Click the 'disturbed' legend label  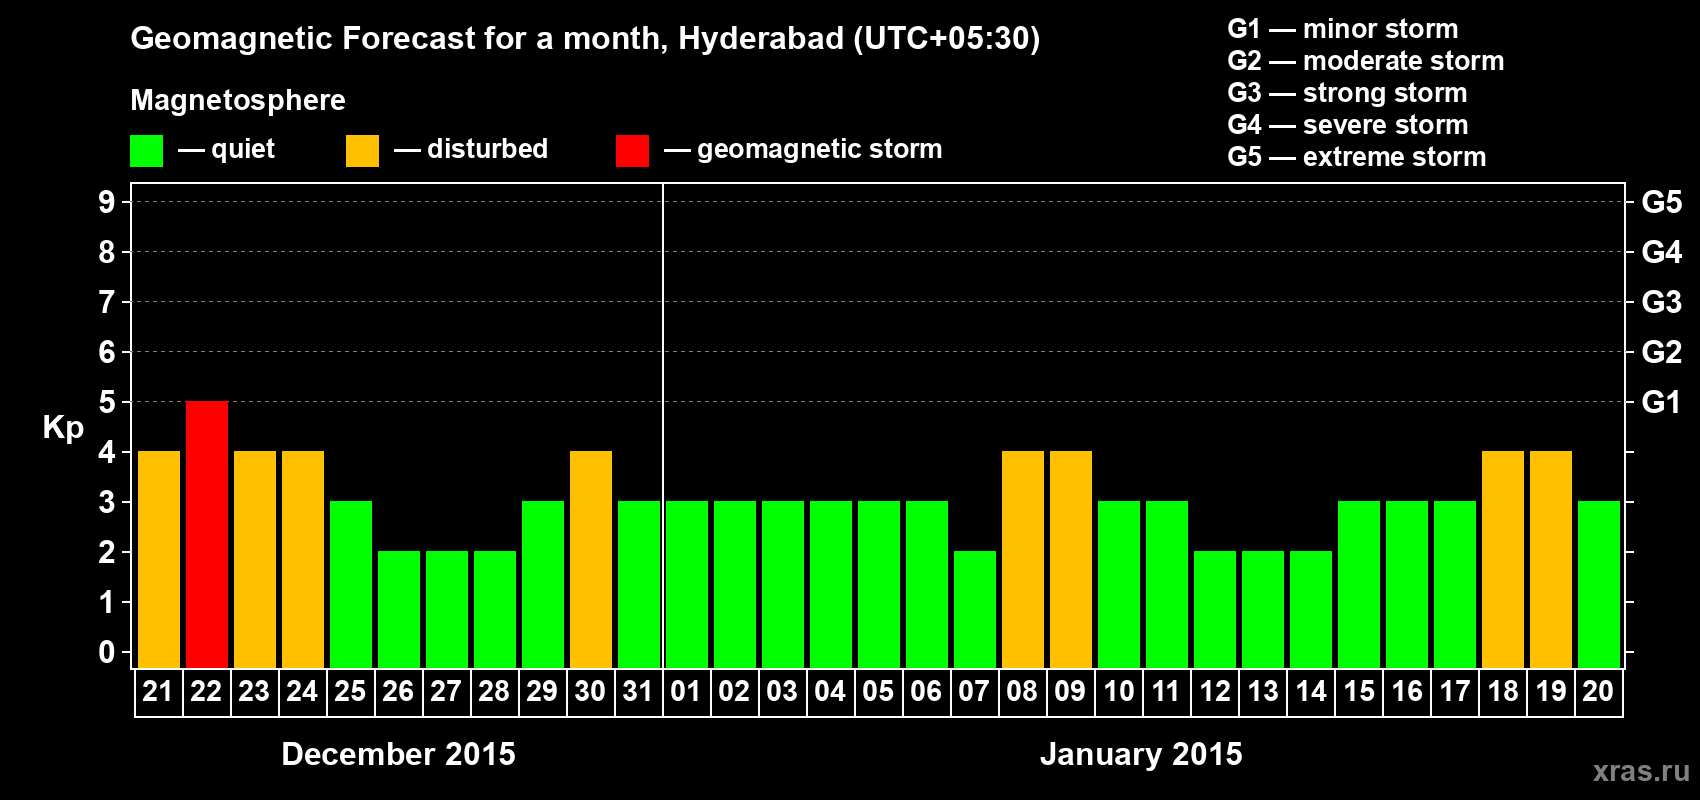tap(487, 149)
